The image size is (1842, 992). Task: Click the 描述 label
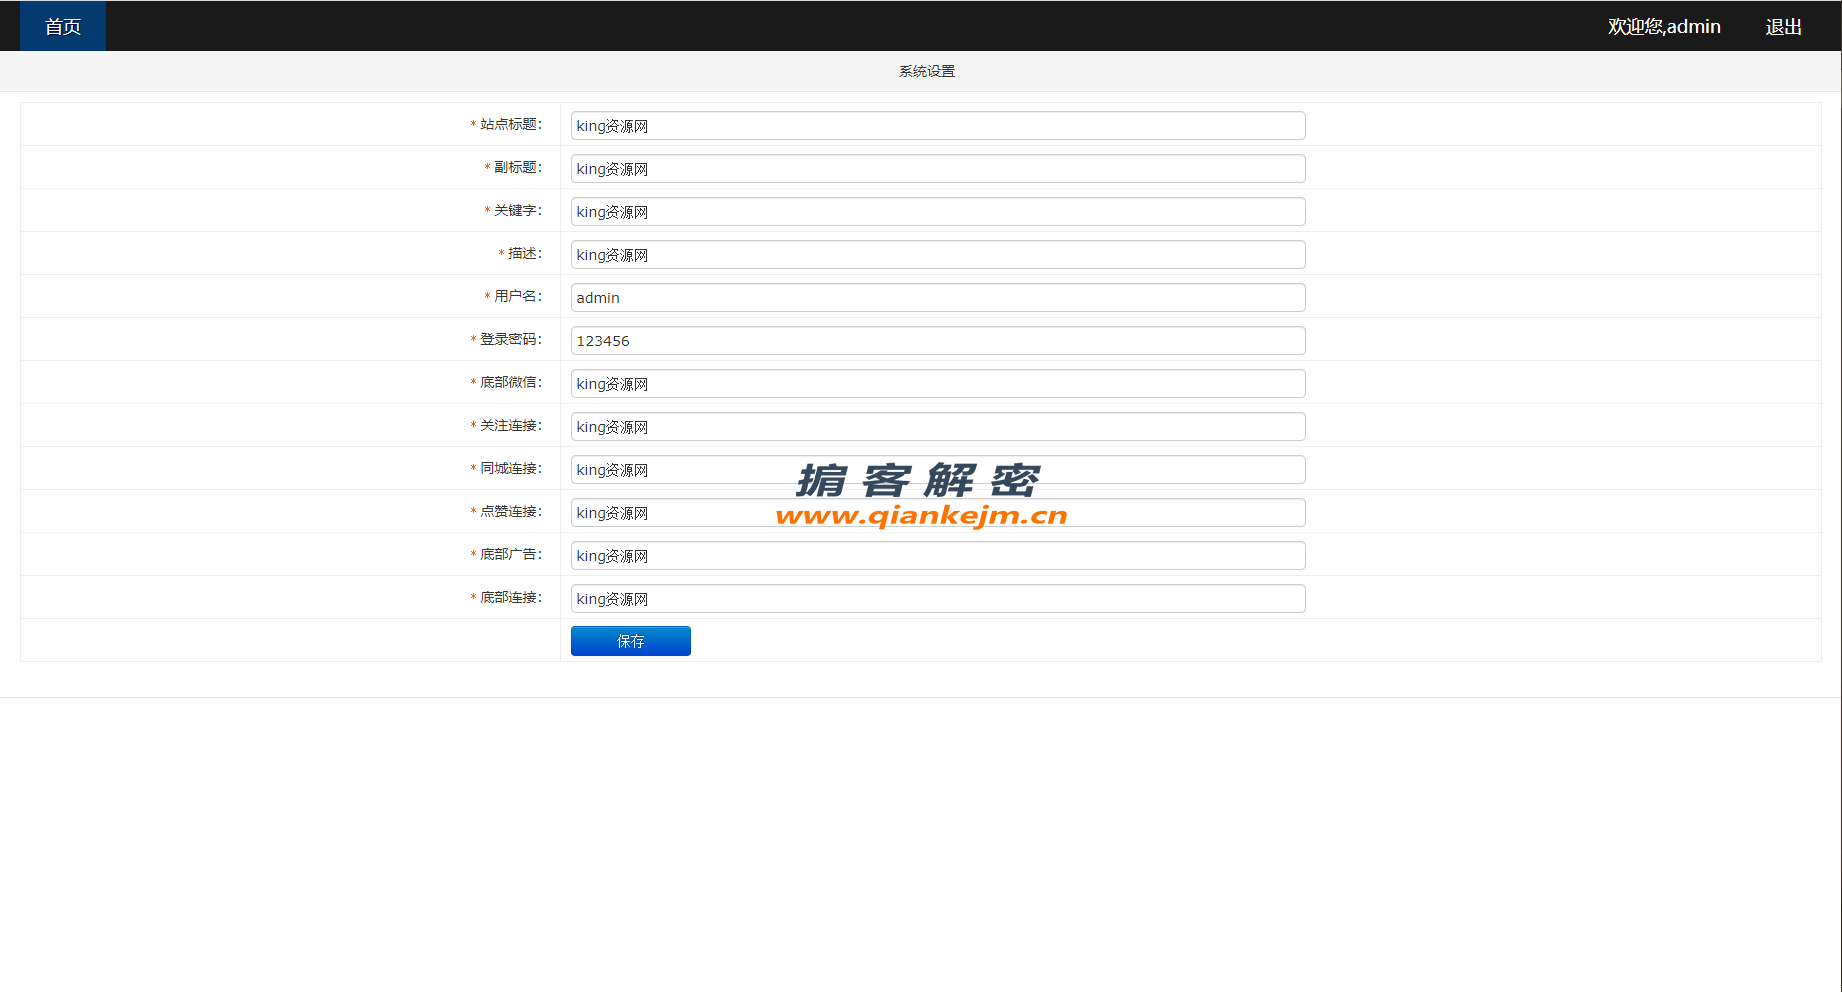(x=524, y=253)
